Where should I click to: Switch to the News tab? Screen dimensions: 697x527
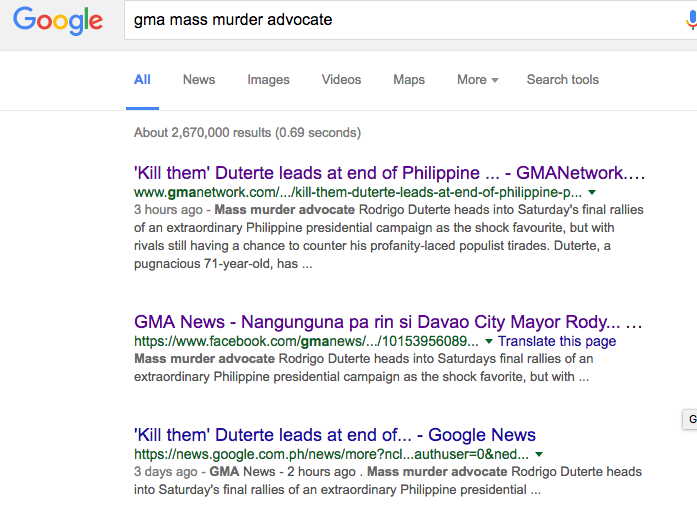(x=199, y=80)
